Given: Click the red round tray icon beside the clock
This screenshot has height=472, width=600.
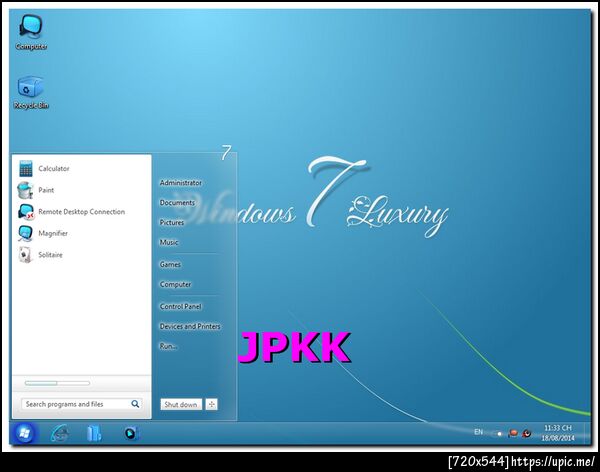Looking at the screenshot, I should tap(527, 433).
